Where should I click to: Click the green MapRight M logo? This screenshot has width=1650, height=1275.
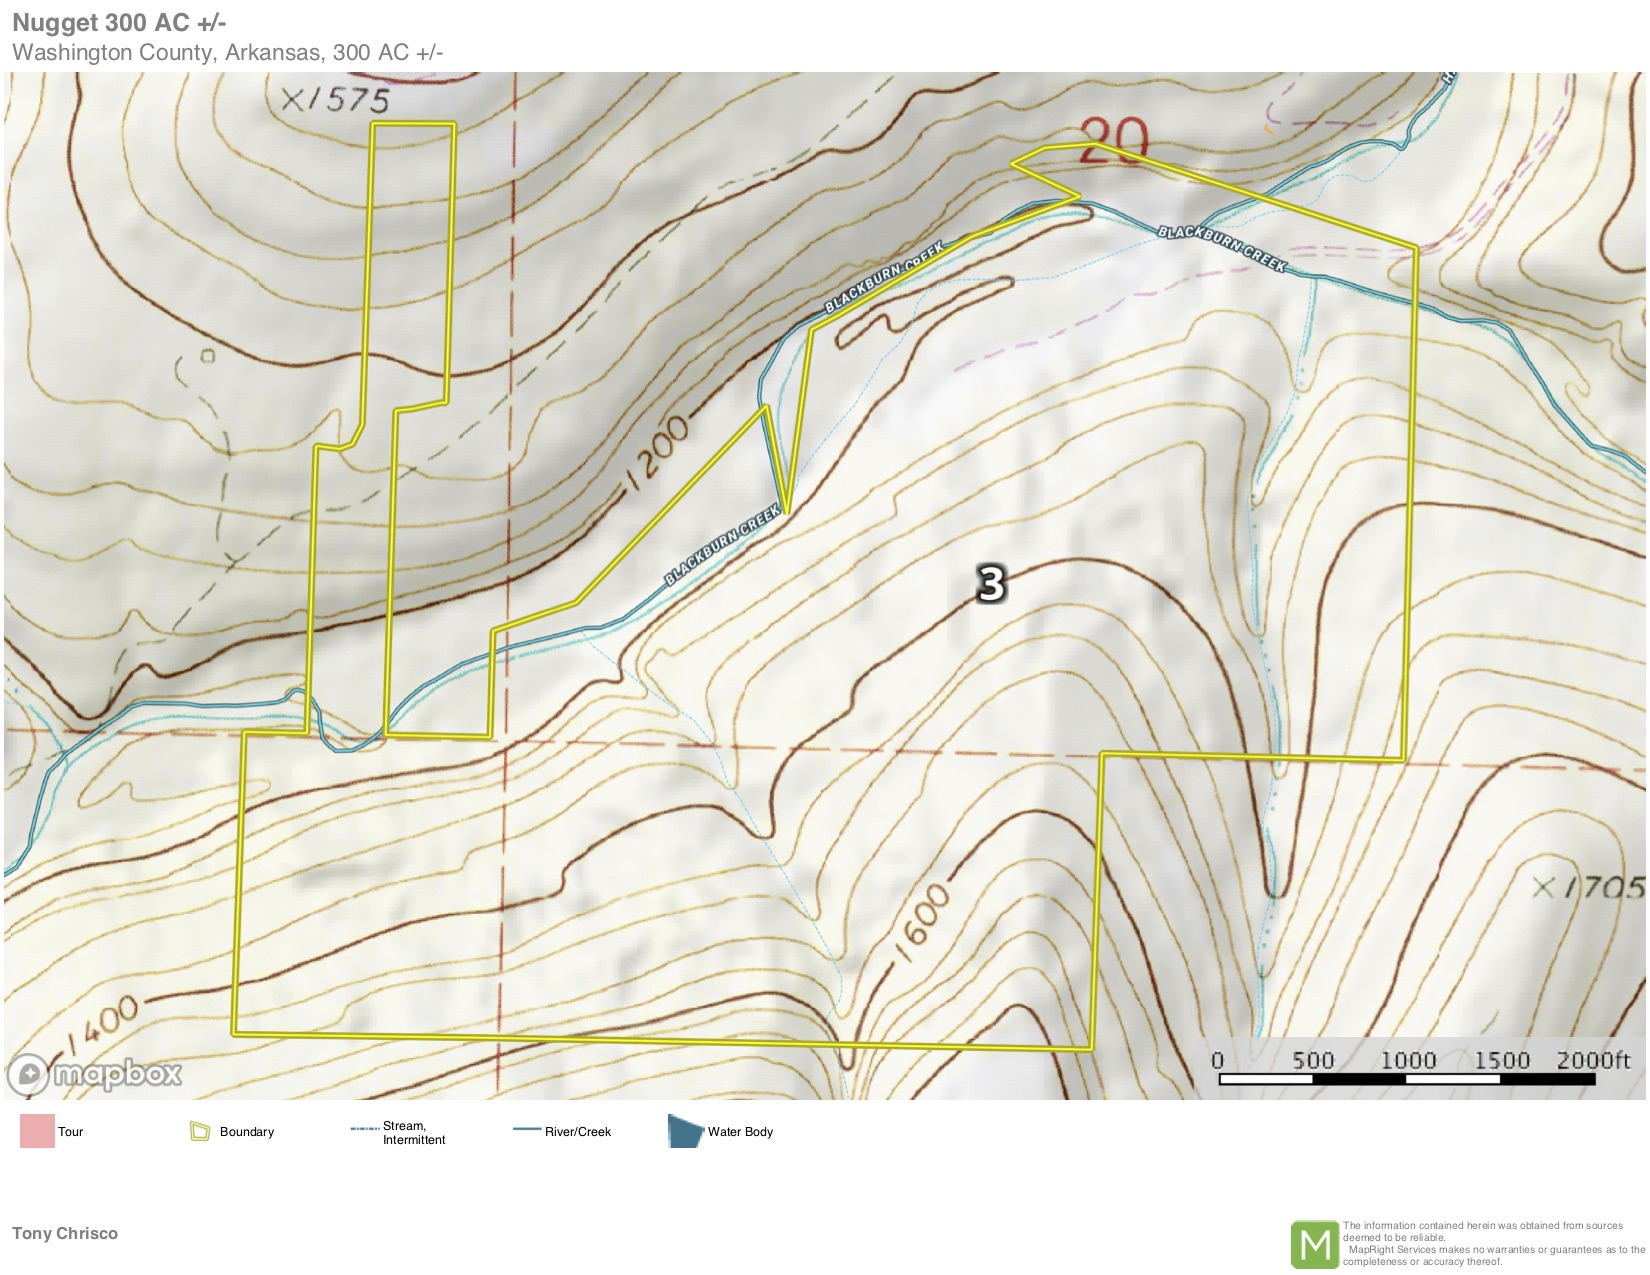[x=1314, y=1244]
